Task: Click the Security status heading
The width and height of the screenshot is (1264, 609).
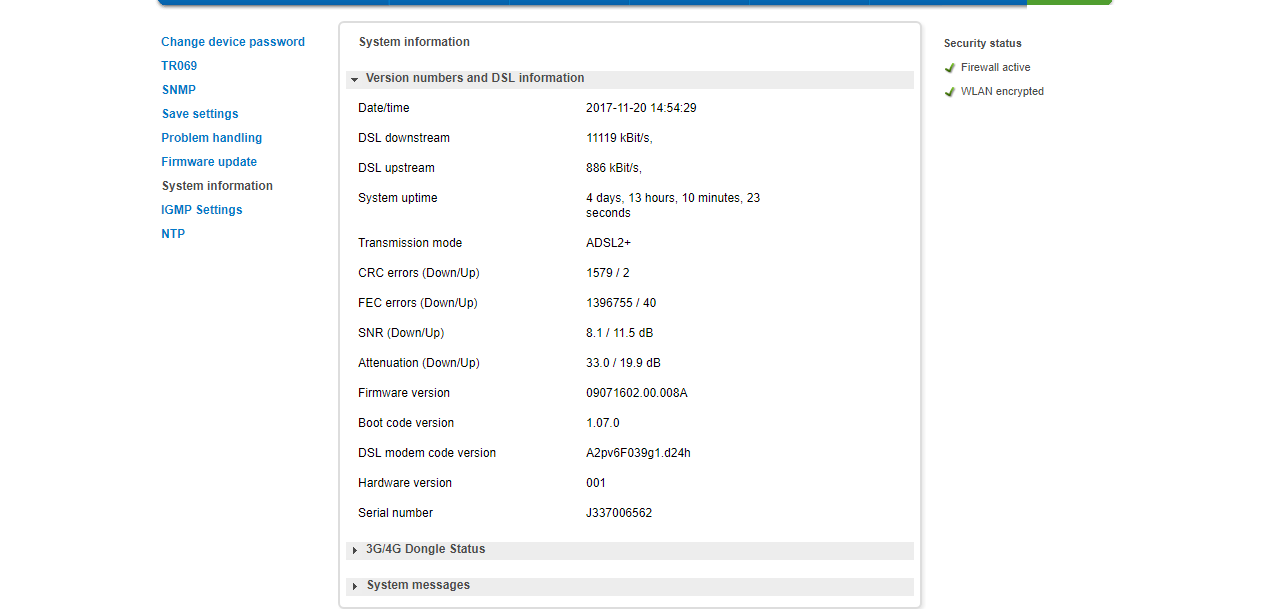Action: click(983, 44)
